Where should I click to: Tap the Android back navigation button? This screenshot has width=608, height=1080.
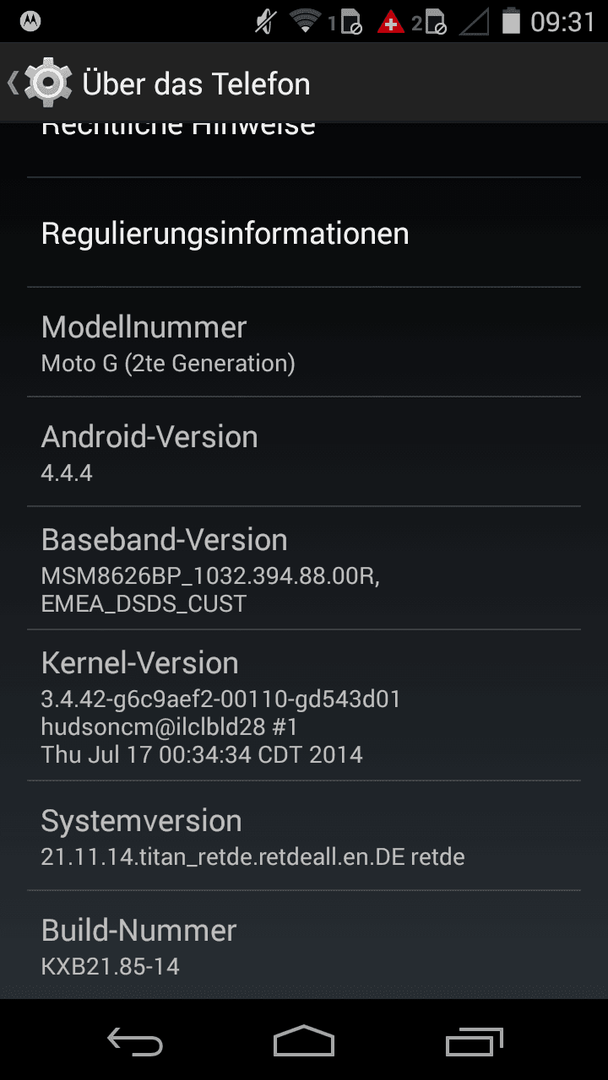[134, 1040]
